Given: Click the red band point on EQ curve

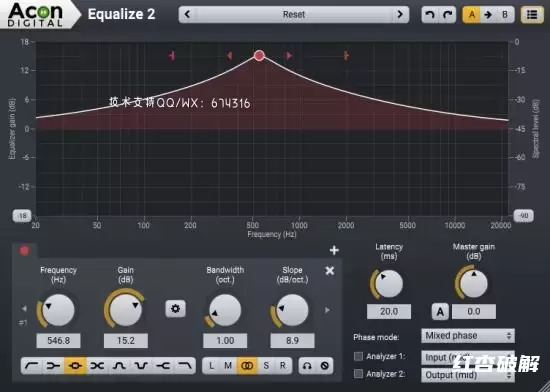Looking at the screenshot, I should [259, 55].
